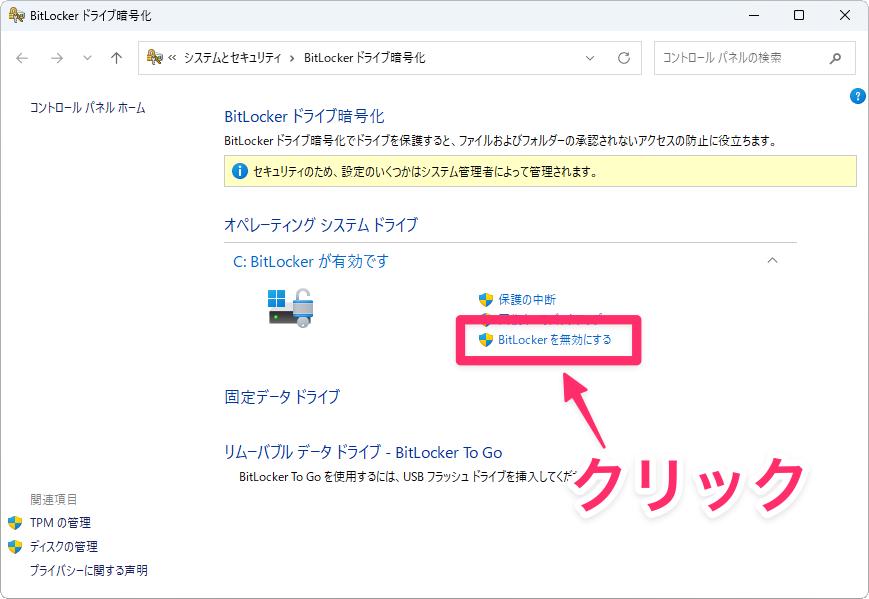Open プライバシーに関する声明 link
This screenshot has width=869, height=599.
point(89,570)
